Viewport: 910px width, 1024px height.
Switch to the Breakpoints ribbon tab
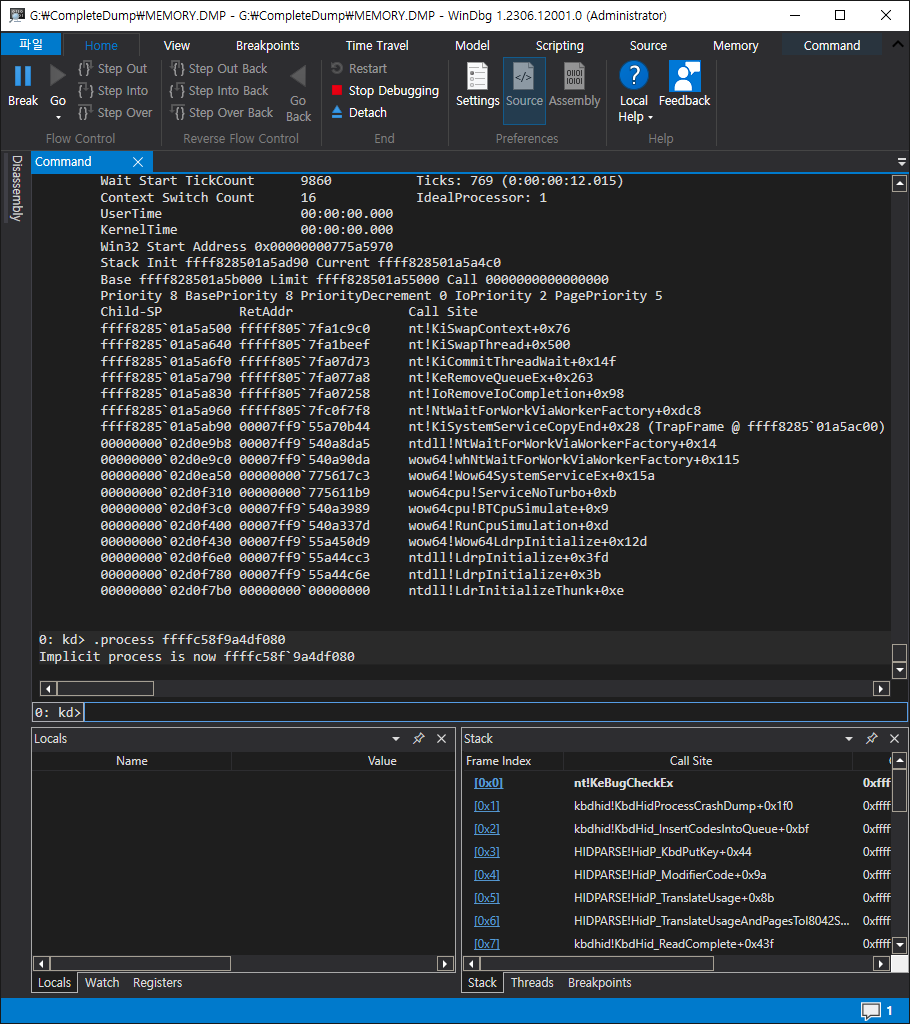pos(267,46)
